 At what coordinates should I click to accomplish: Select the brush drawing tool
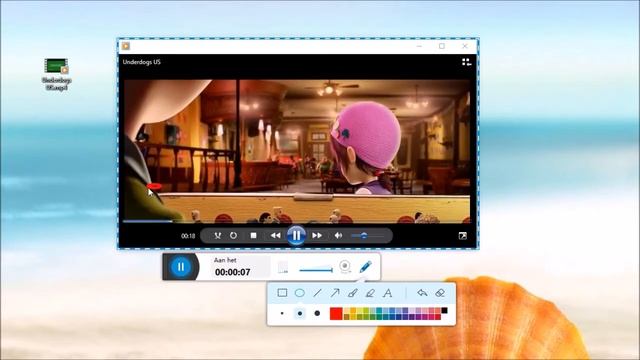click(x=353, y=293)
